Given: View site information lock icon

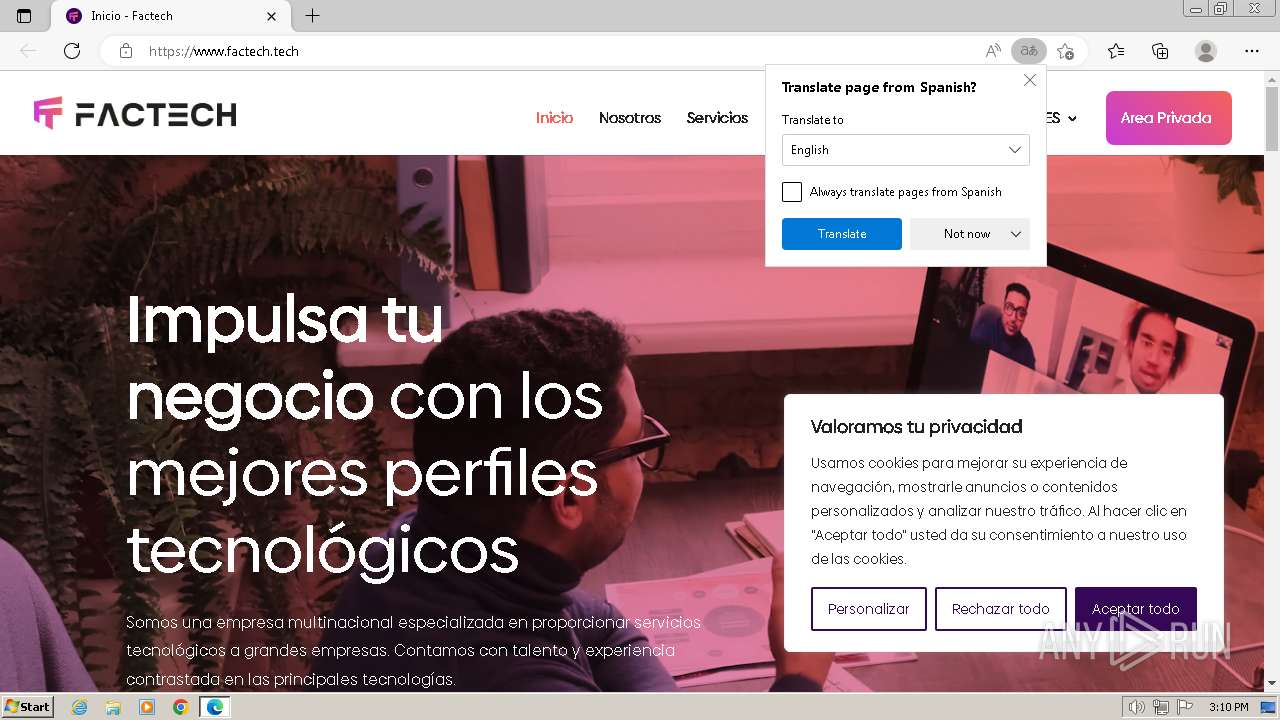Looking at the screenshot, I should (126, 51).
